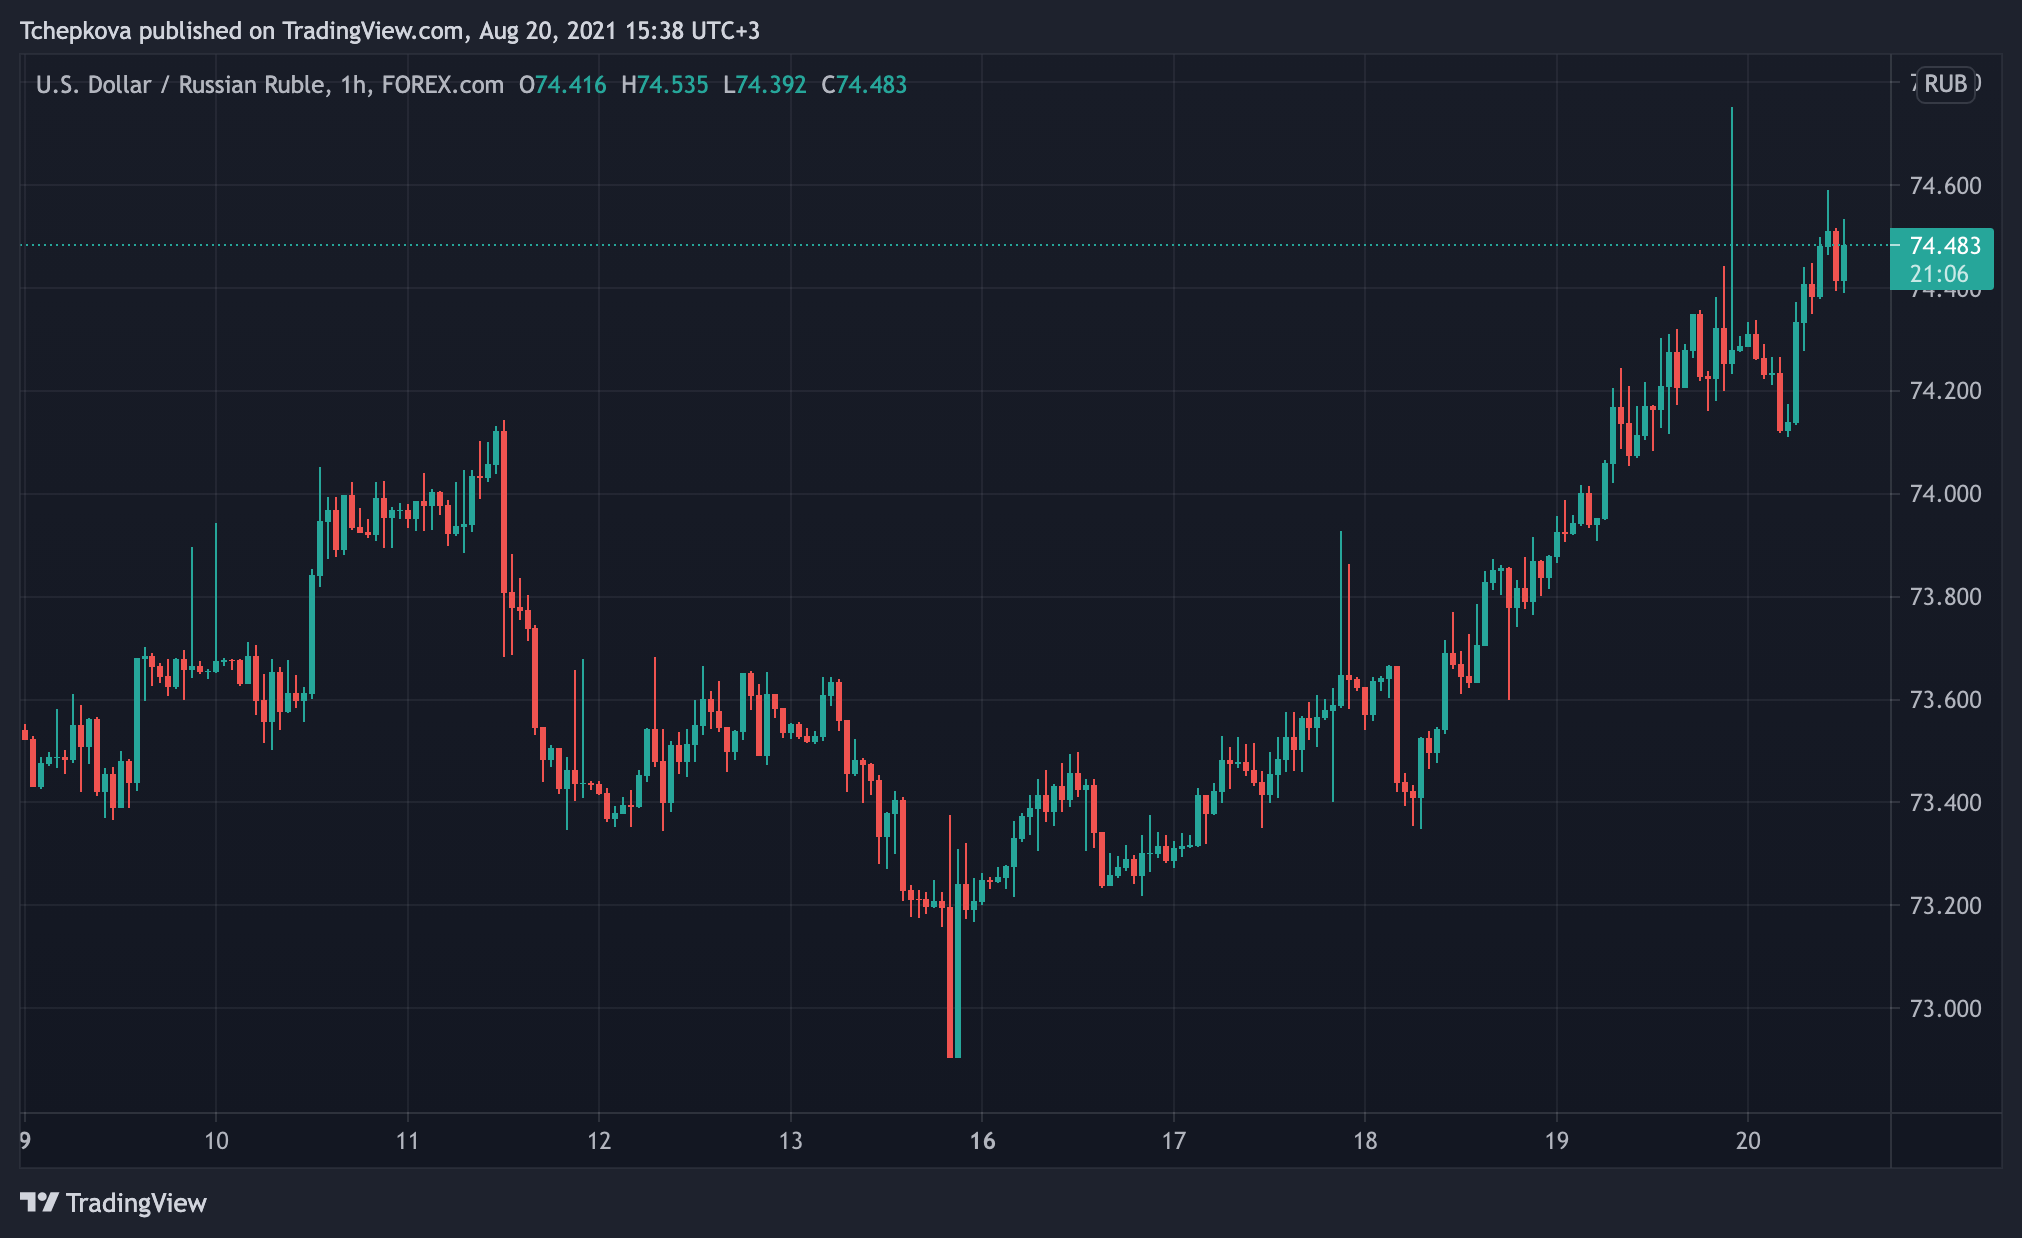Click the 74.483 current price label
2022x1238 pixels.
click(x=1944, y=246)
